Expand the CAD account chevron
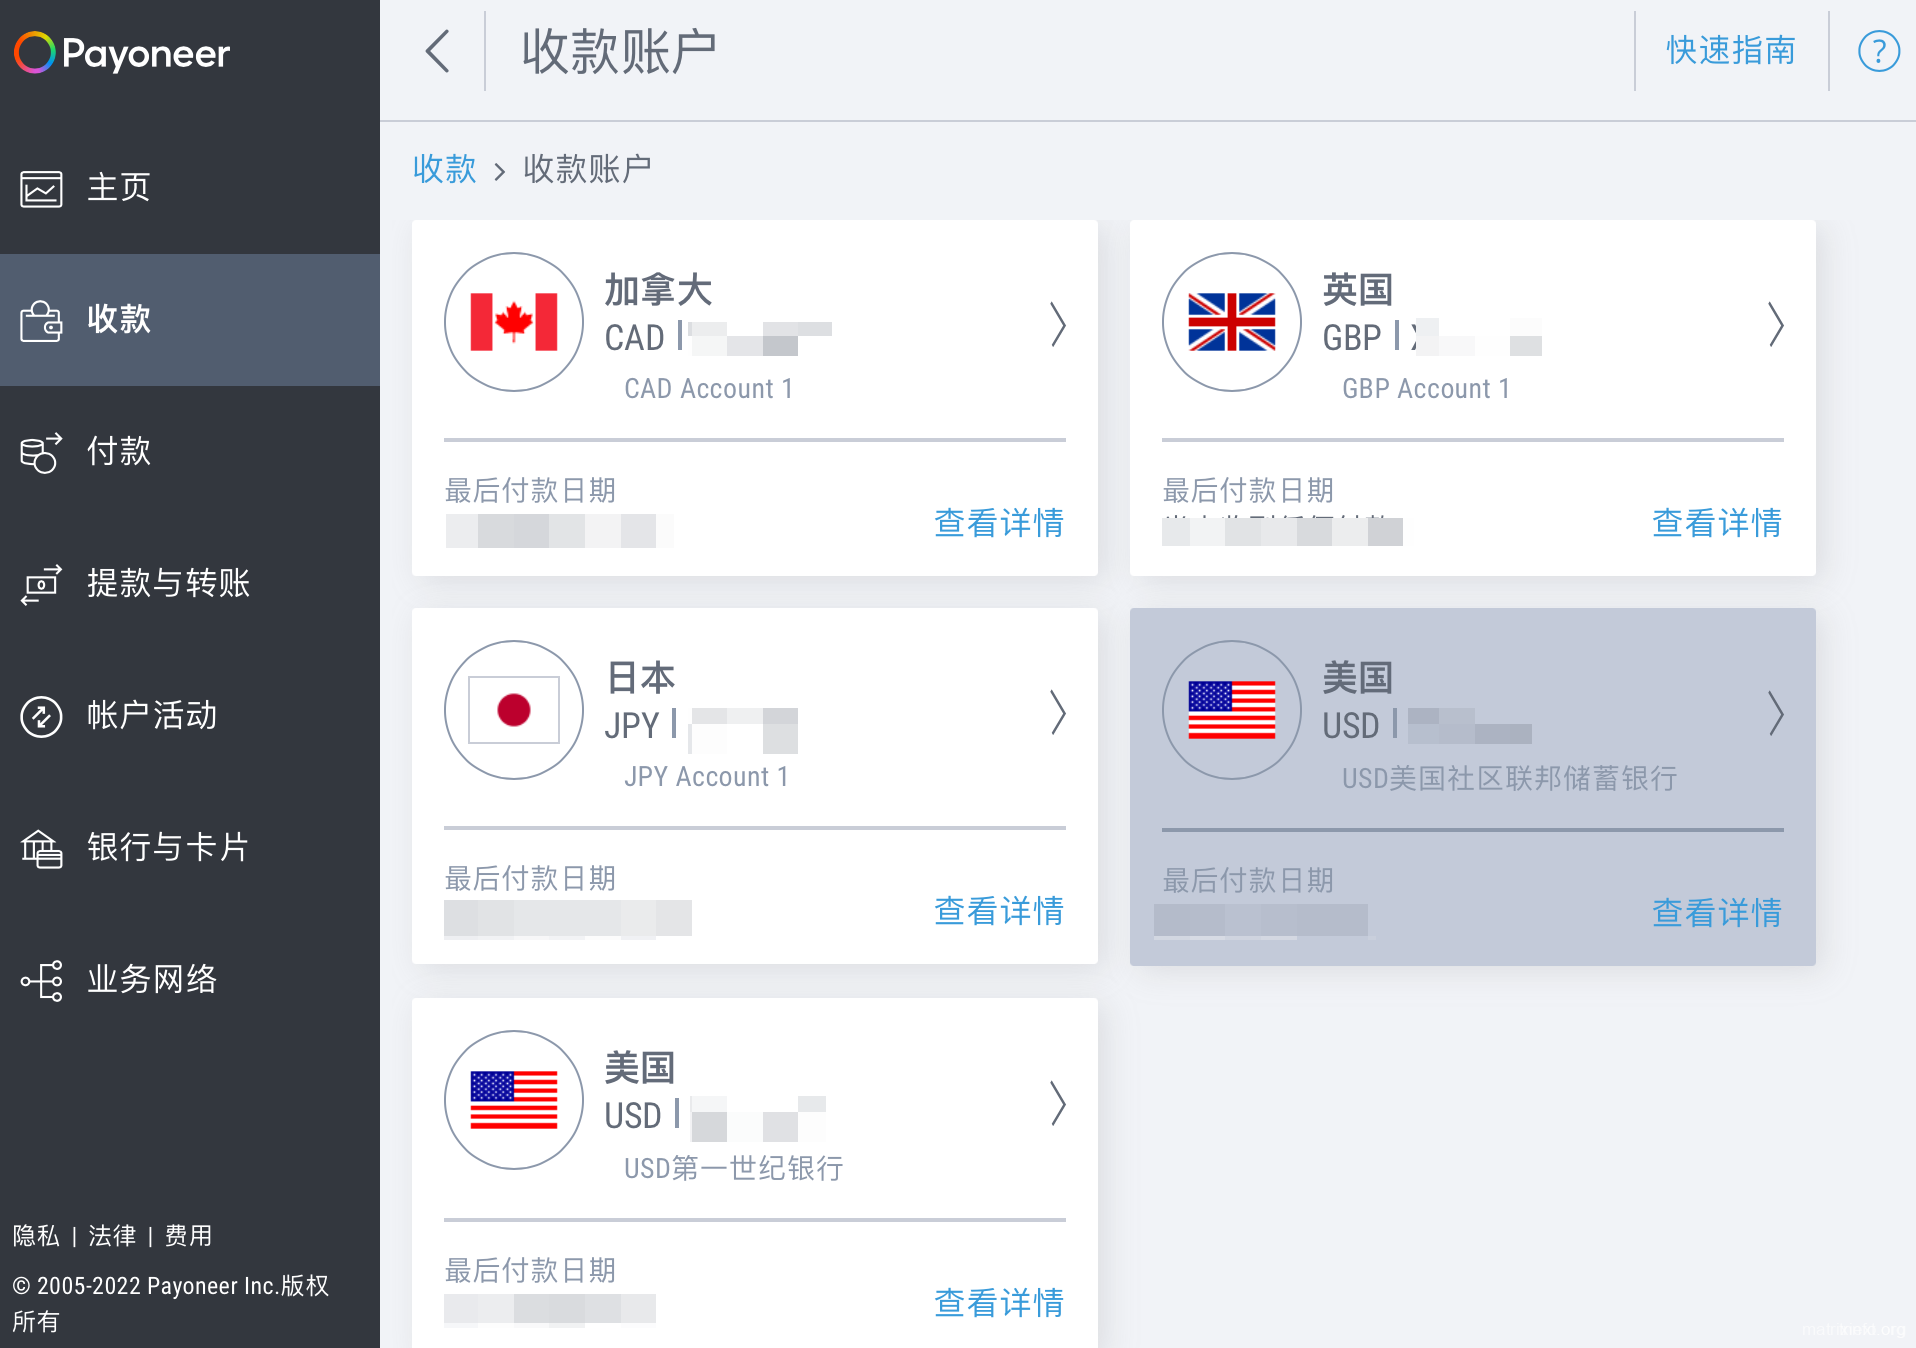 1058,324
